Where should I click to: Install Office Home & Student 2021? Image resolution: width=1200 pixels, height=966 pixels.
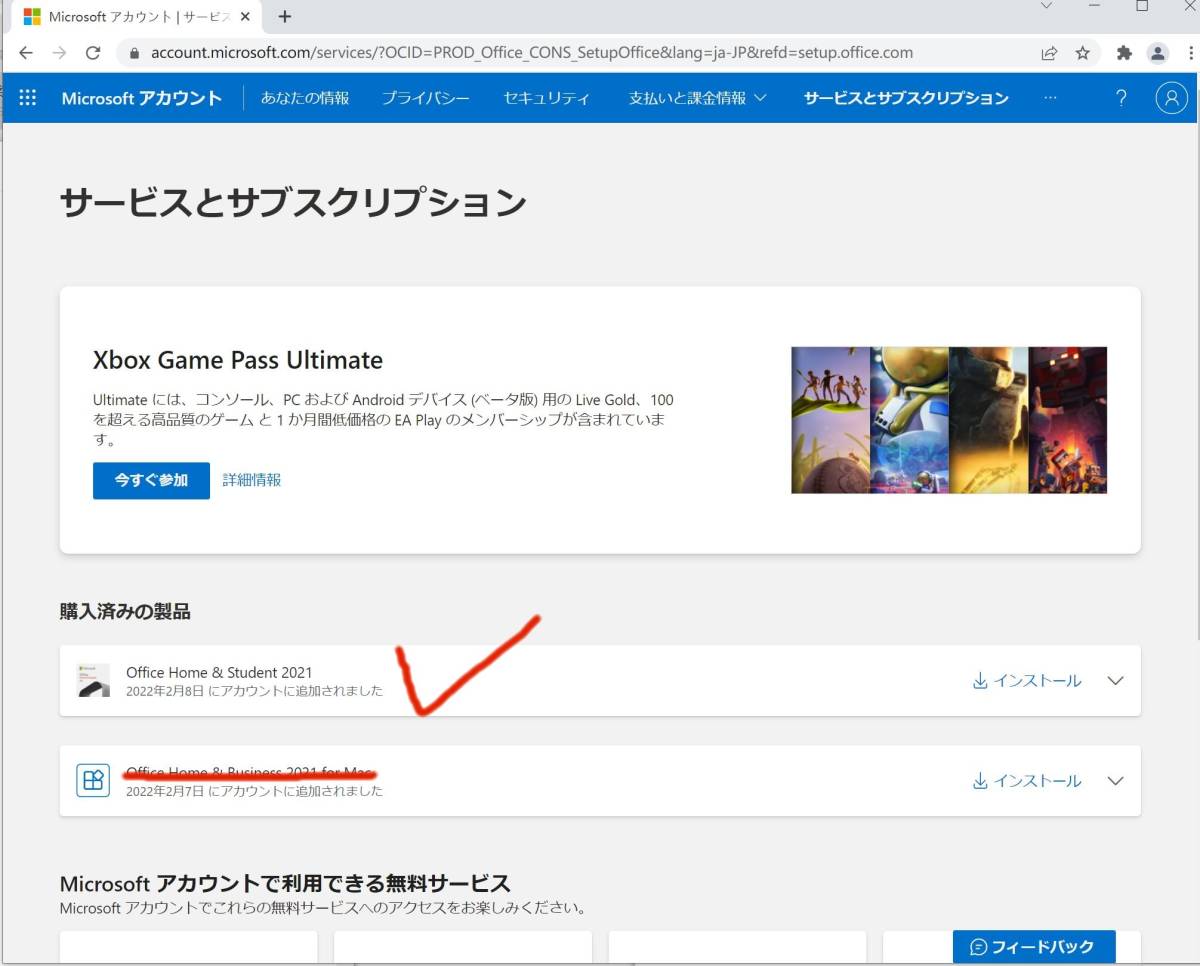point(1027,681)
